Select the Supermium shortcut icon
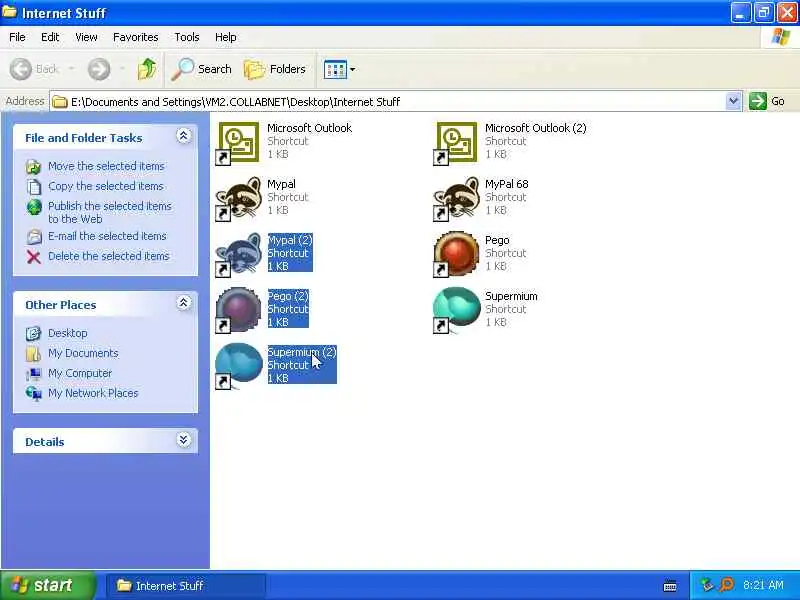Screen dimensions: 800x600 tap(456, 311)
